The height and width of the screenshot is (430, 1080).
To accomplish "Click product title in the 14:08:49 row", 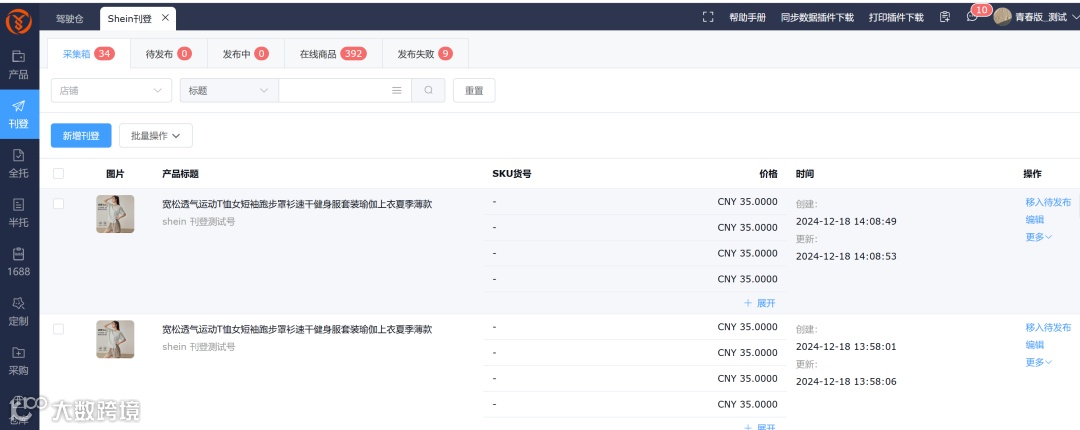I will tap(297, 204).
